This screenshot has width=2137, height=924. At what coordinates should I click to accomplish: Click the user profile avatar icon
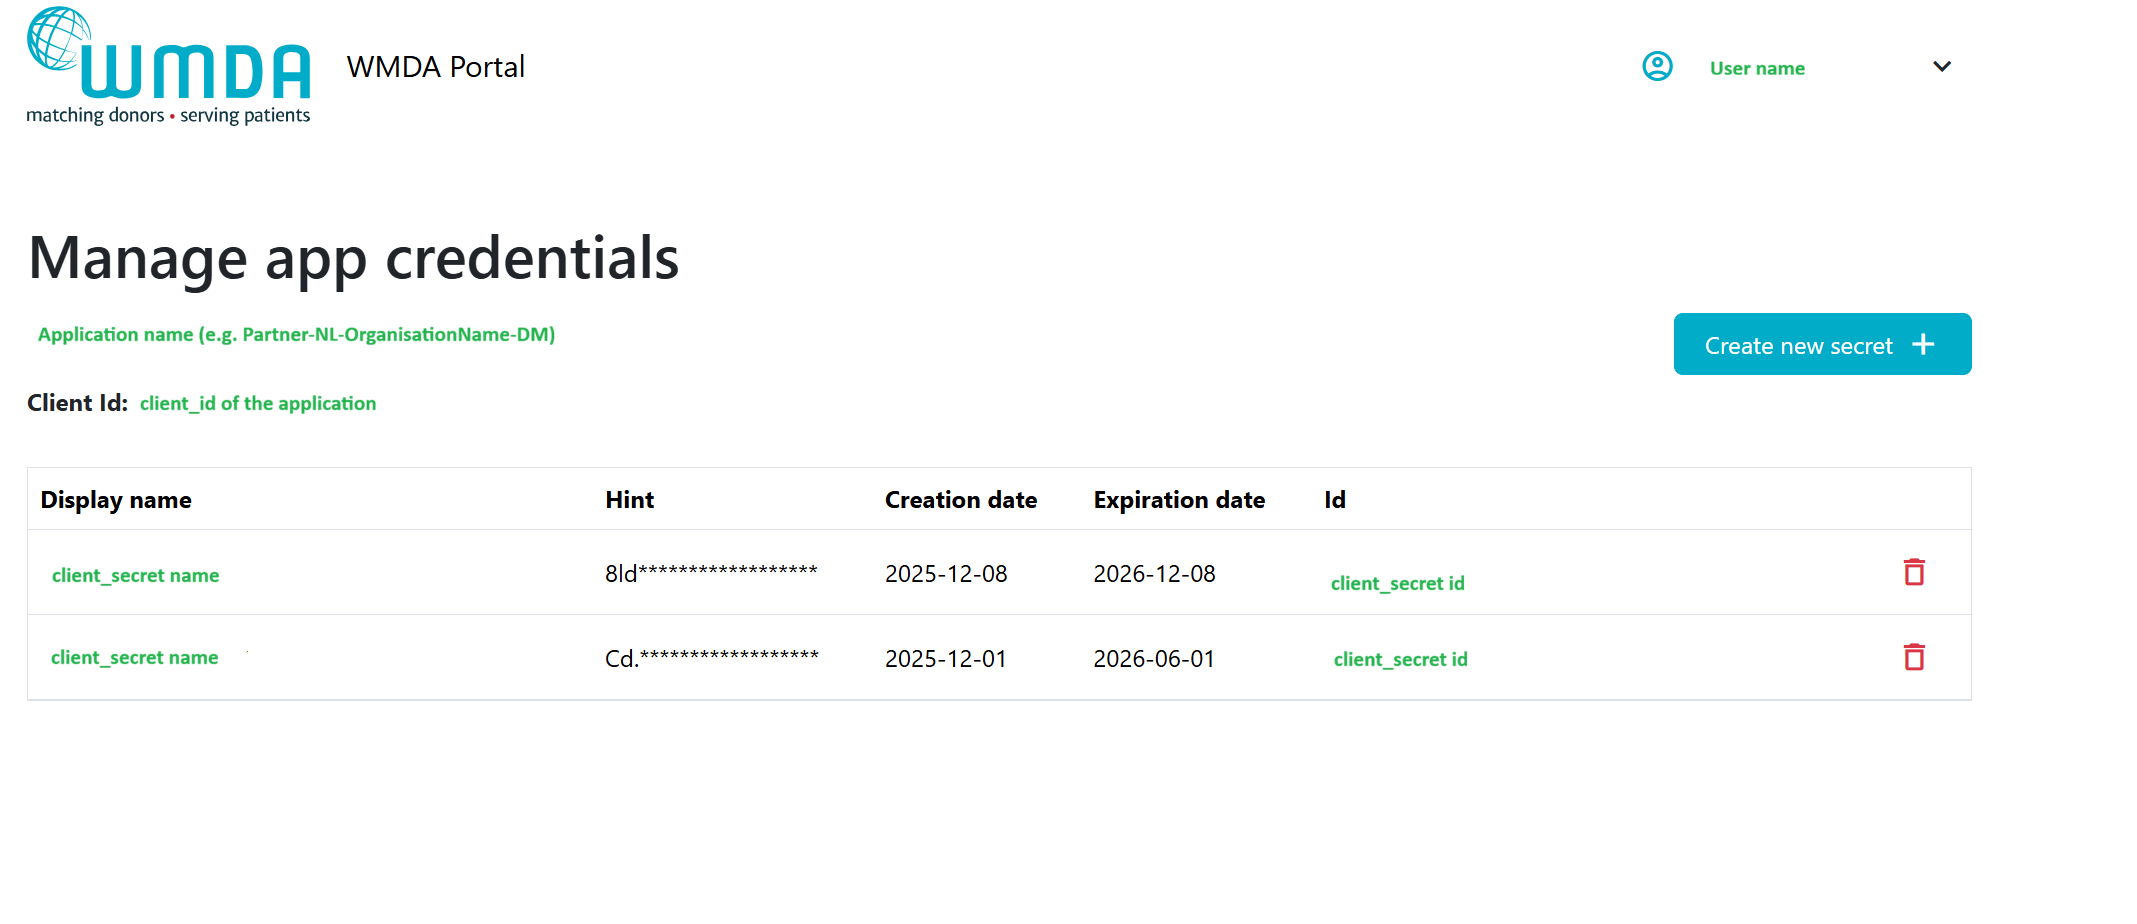pos(1657,67)
